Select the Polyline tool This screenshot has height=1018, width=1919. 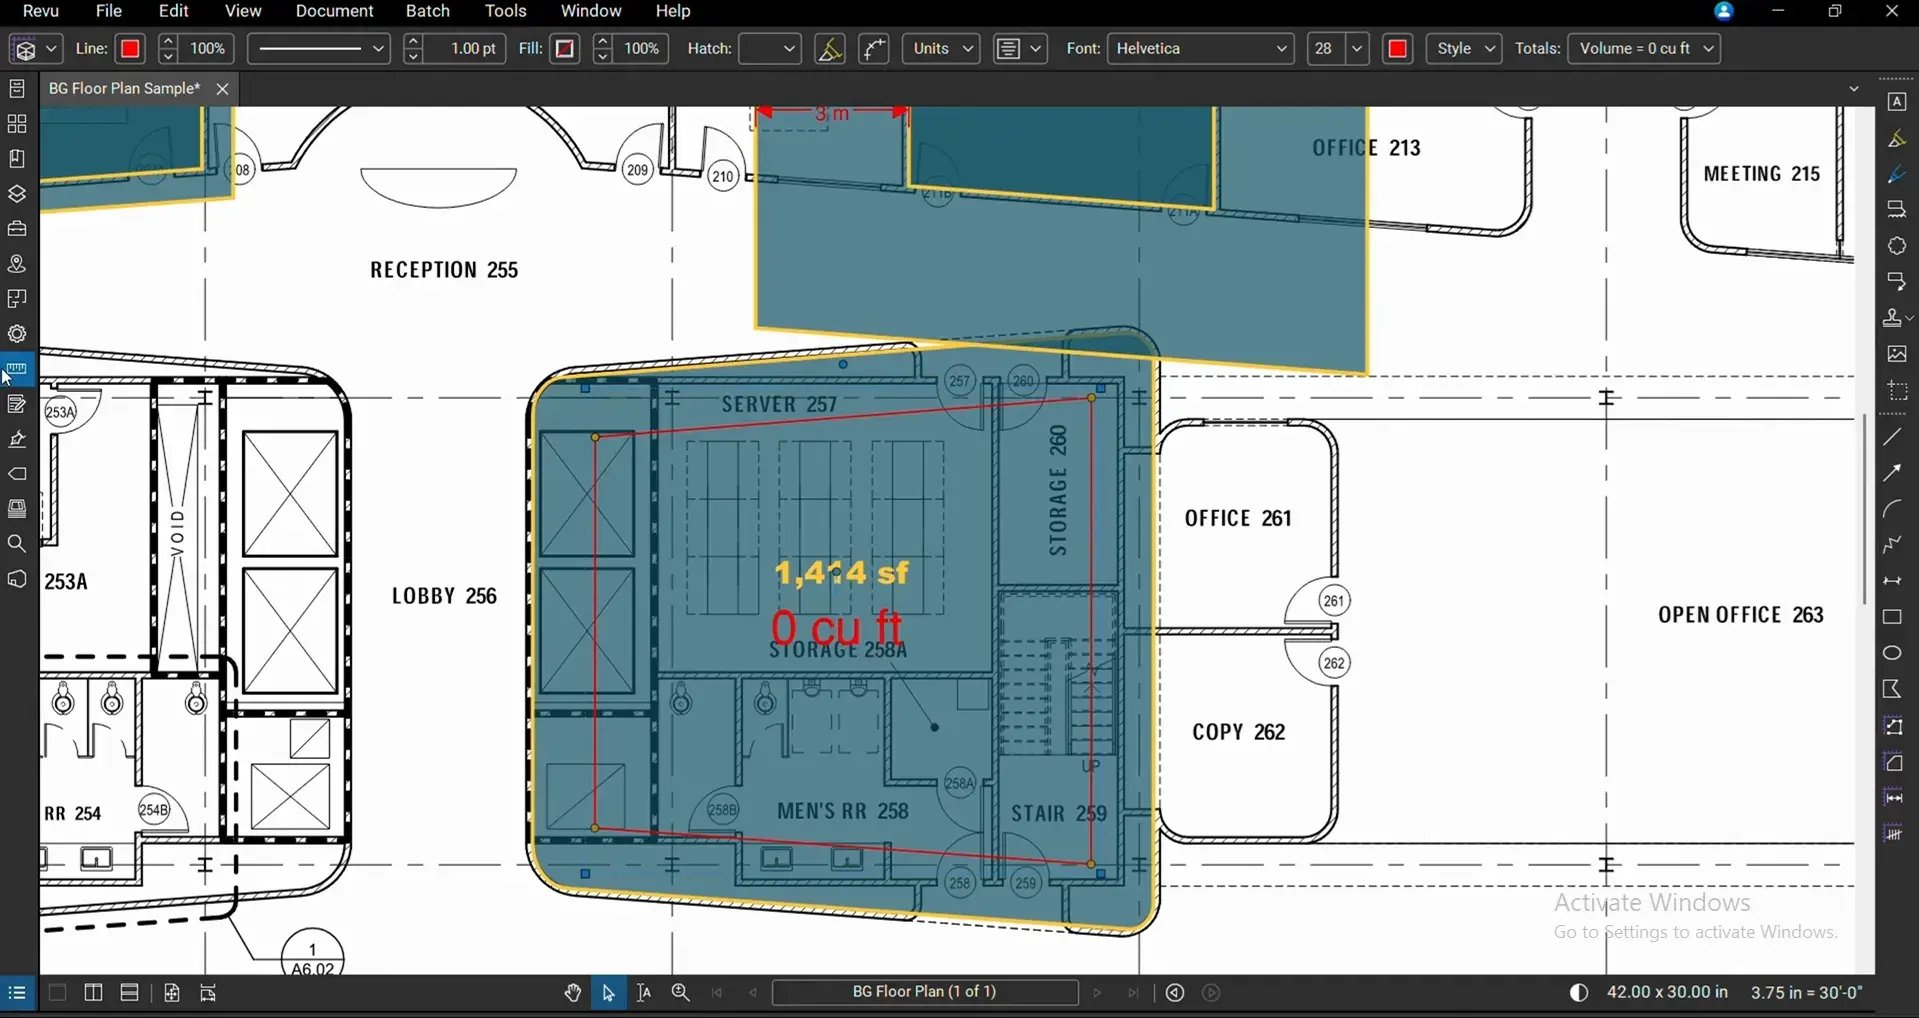pyautogui.click(x=1892, y=545)
